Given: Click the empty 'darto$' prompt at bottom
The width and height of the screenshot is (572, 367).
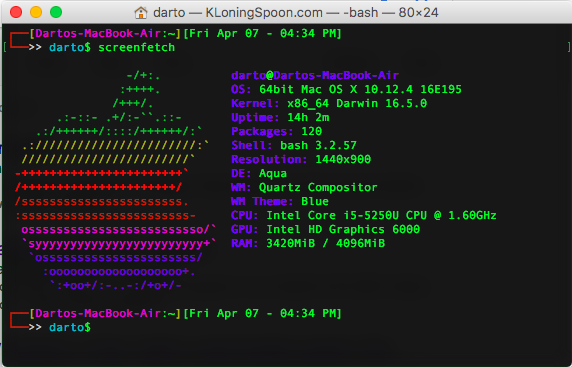Looking at the screenshot, I should [x=70, y=327].
